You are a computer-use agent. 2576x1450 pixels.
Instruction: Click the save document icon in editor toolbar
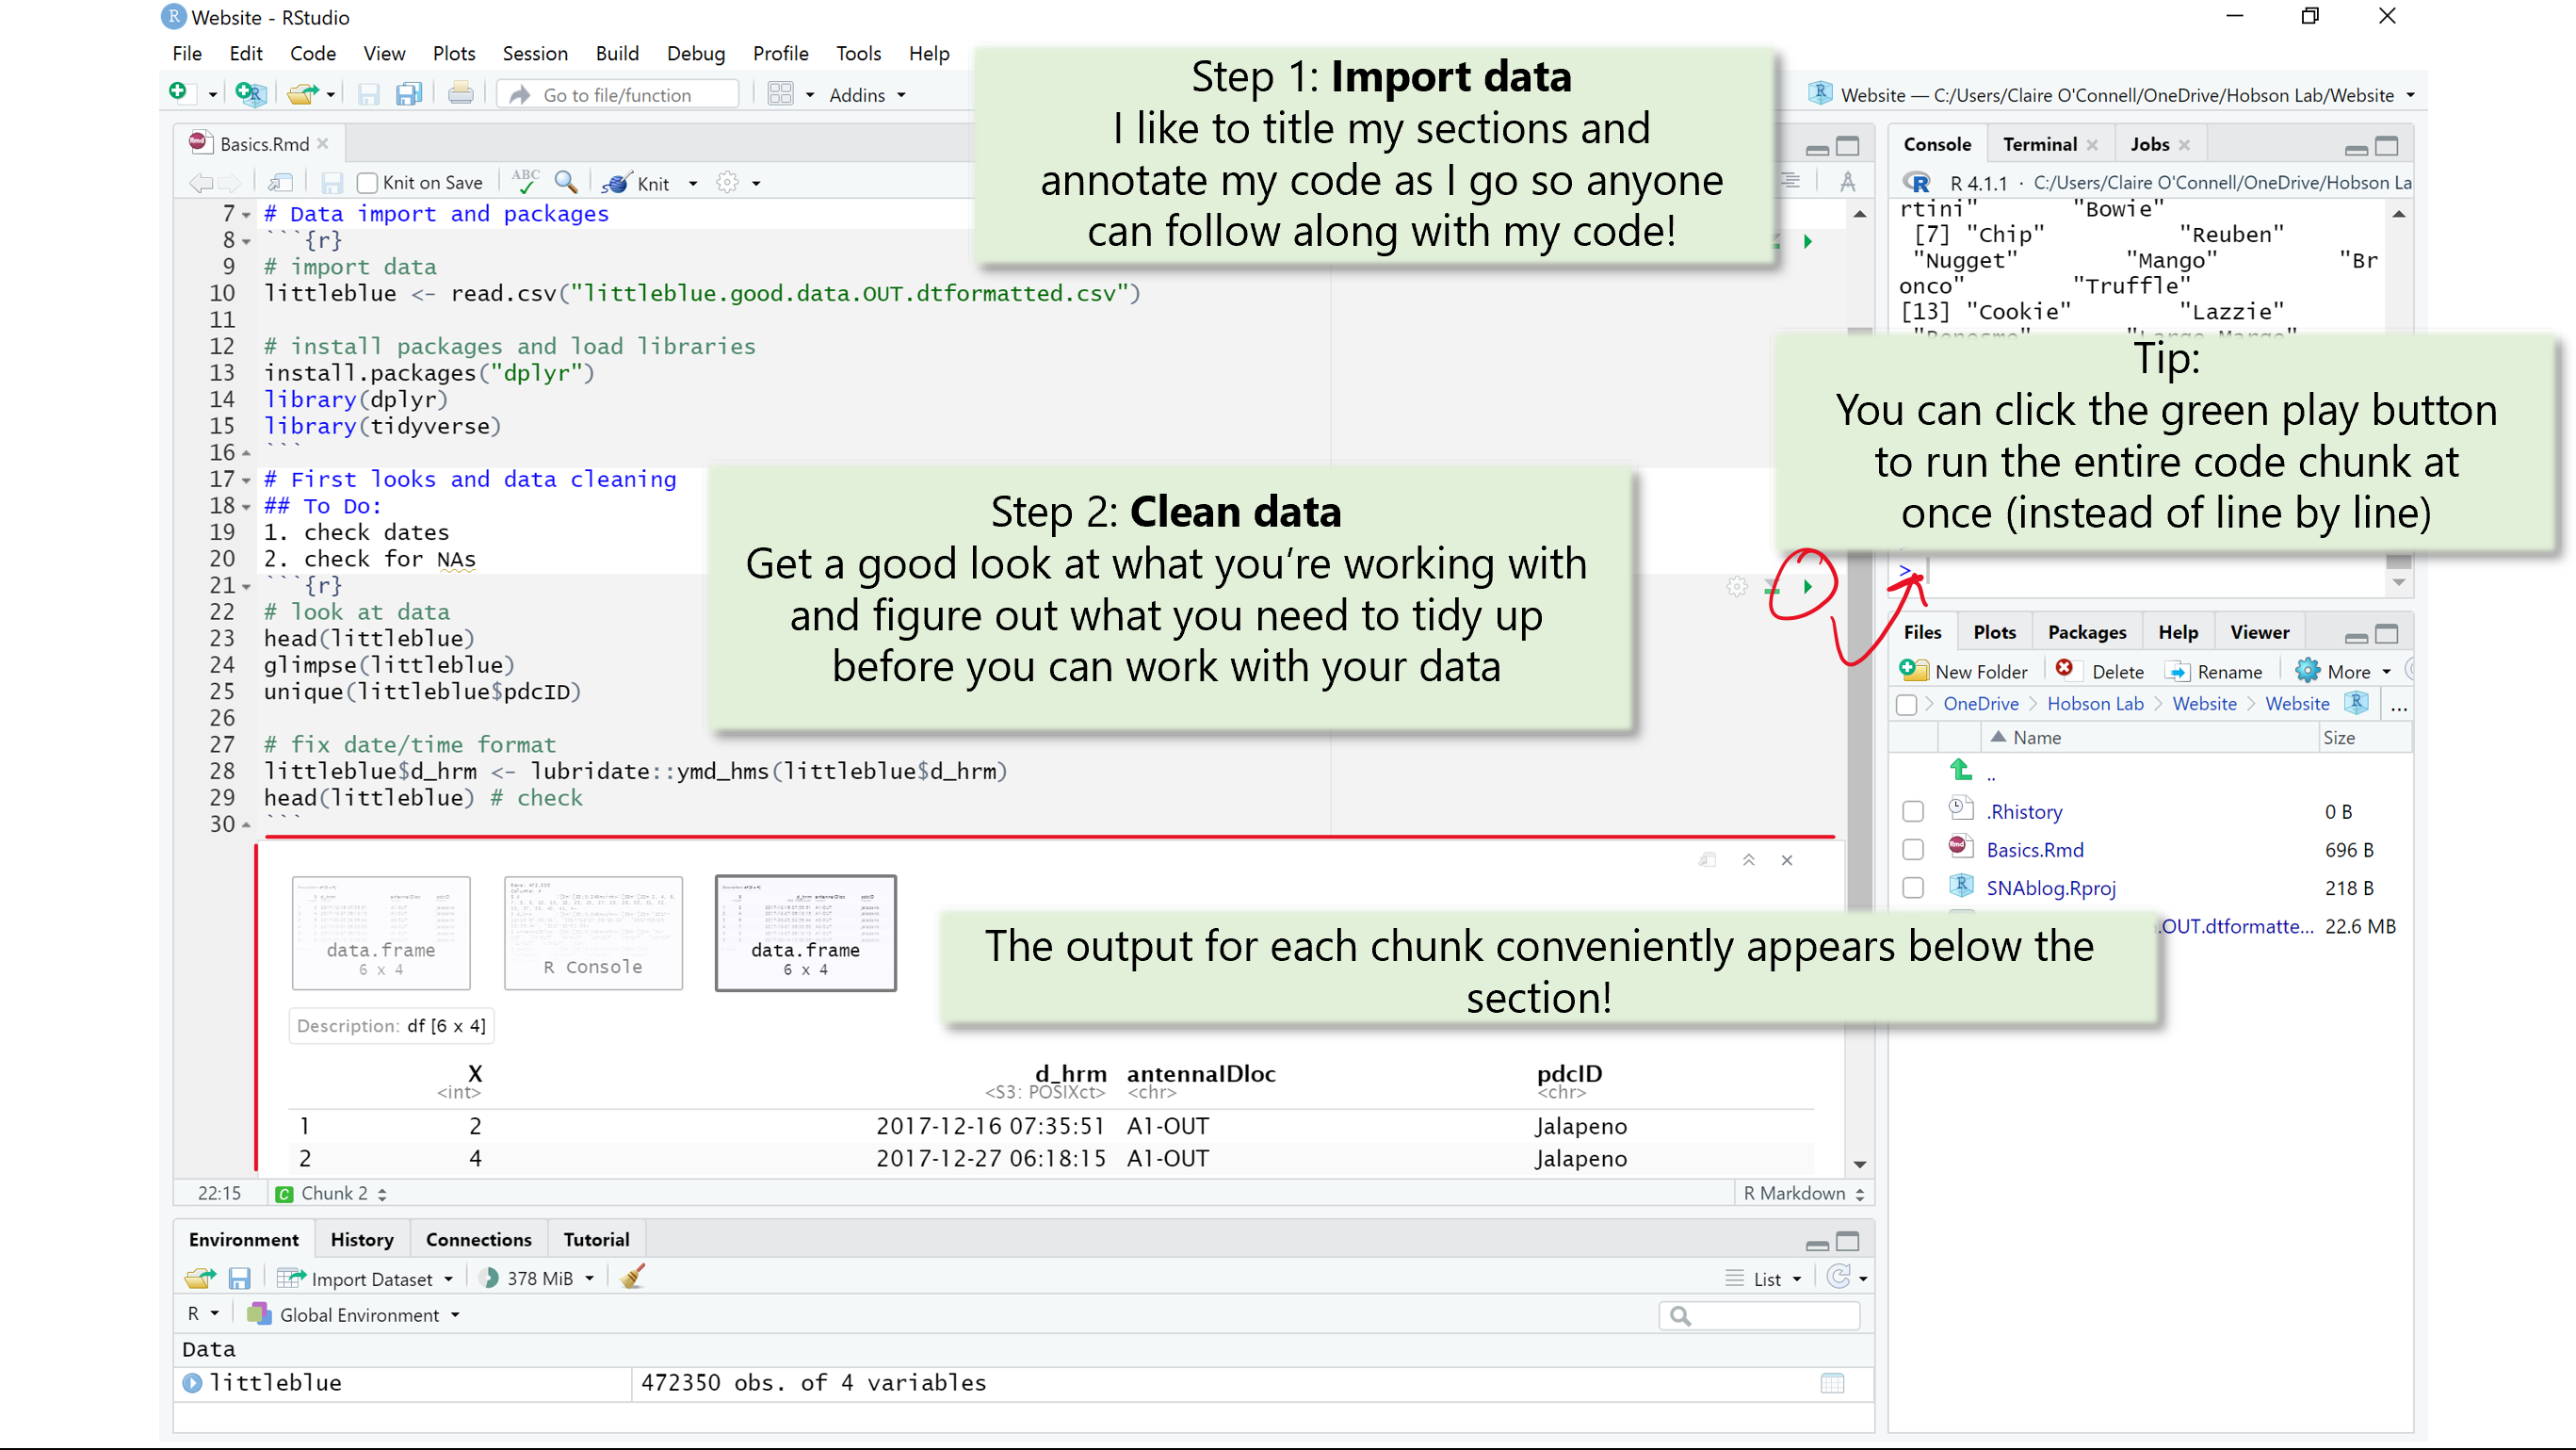pos(332,183)
